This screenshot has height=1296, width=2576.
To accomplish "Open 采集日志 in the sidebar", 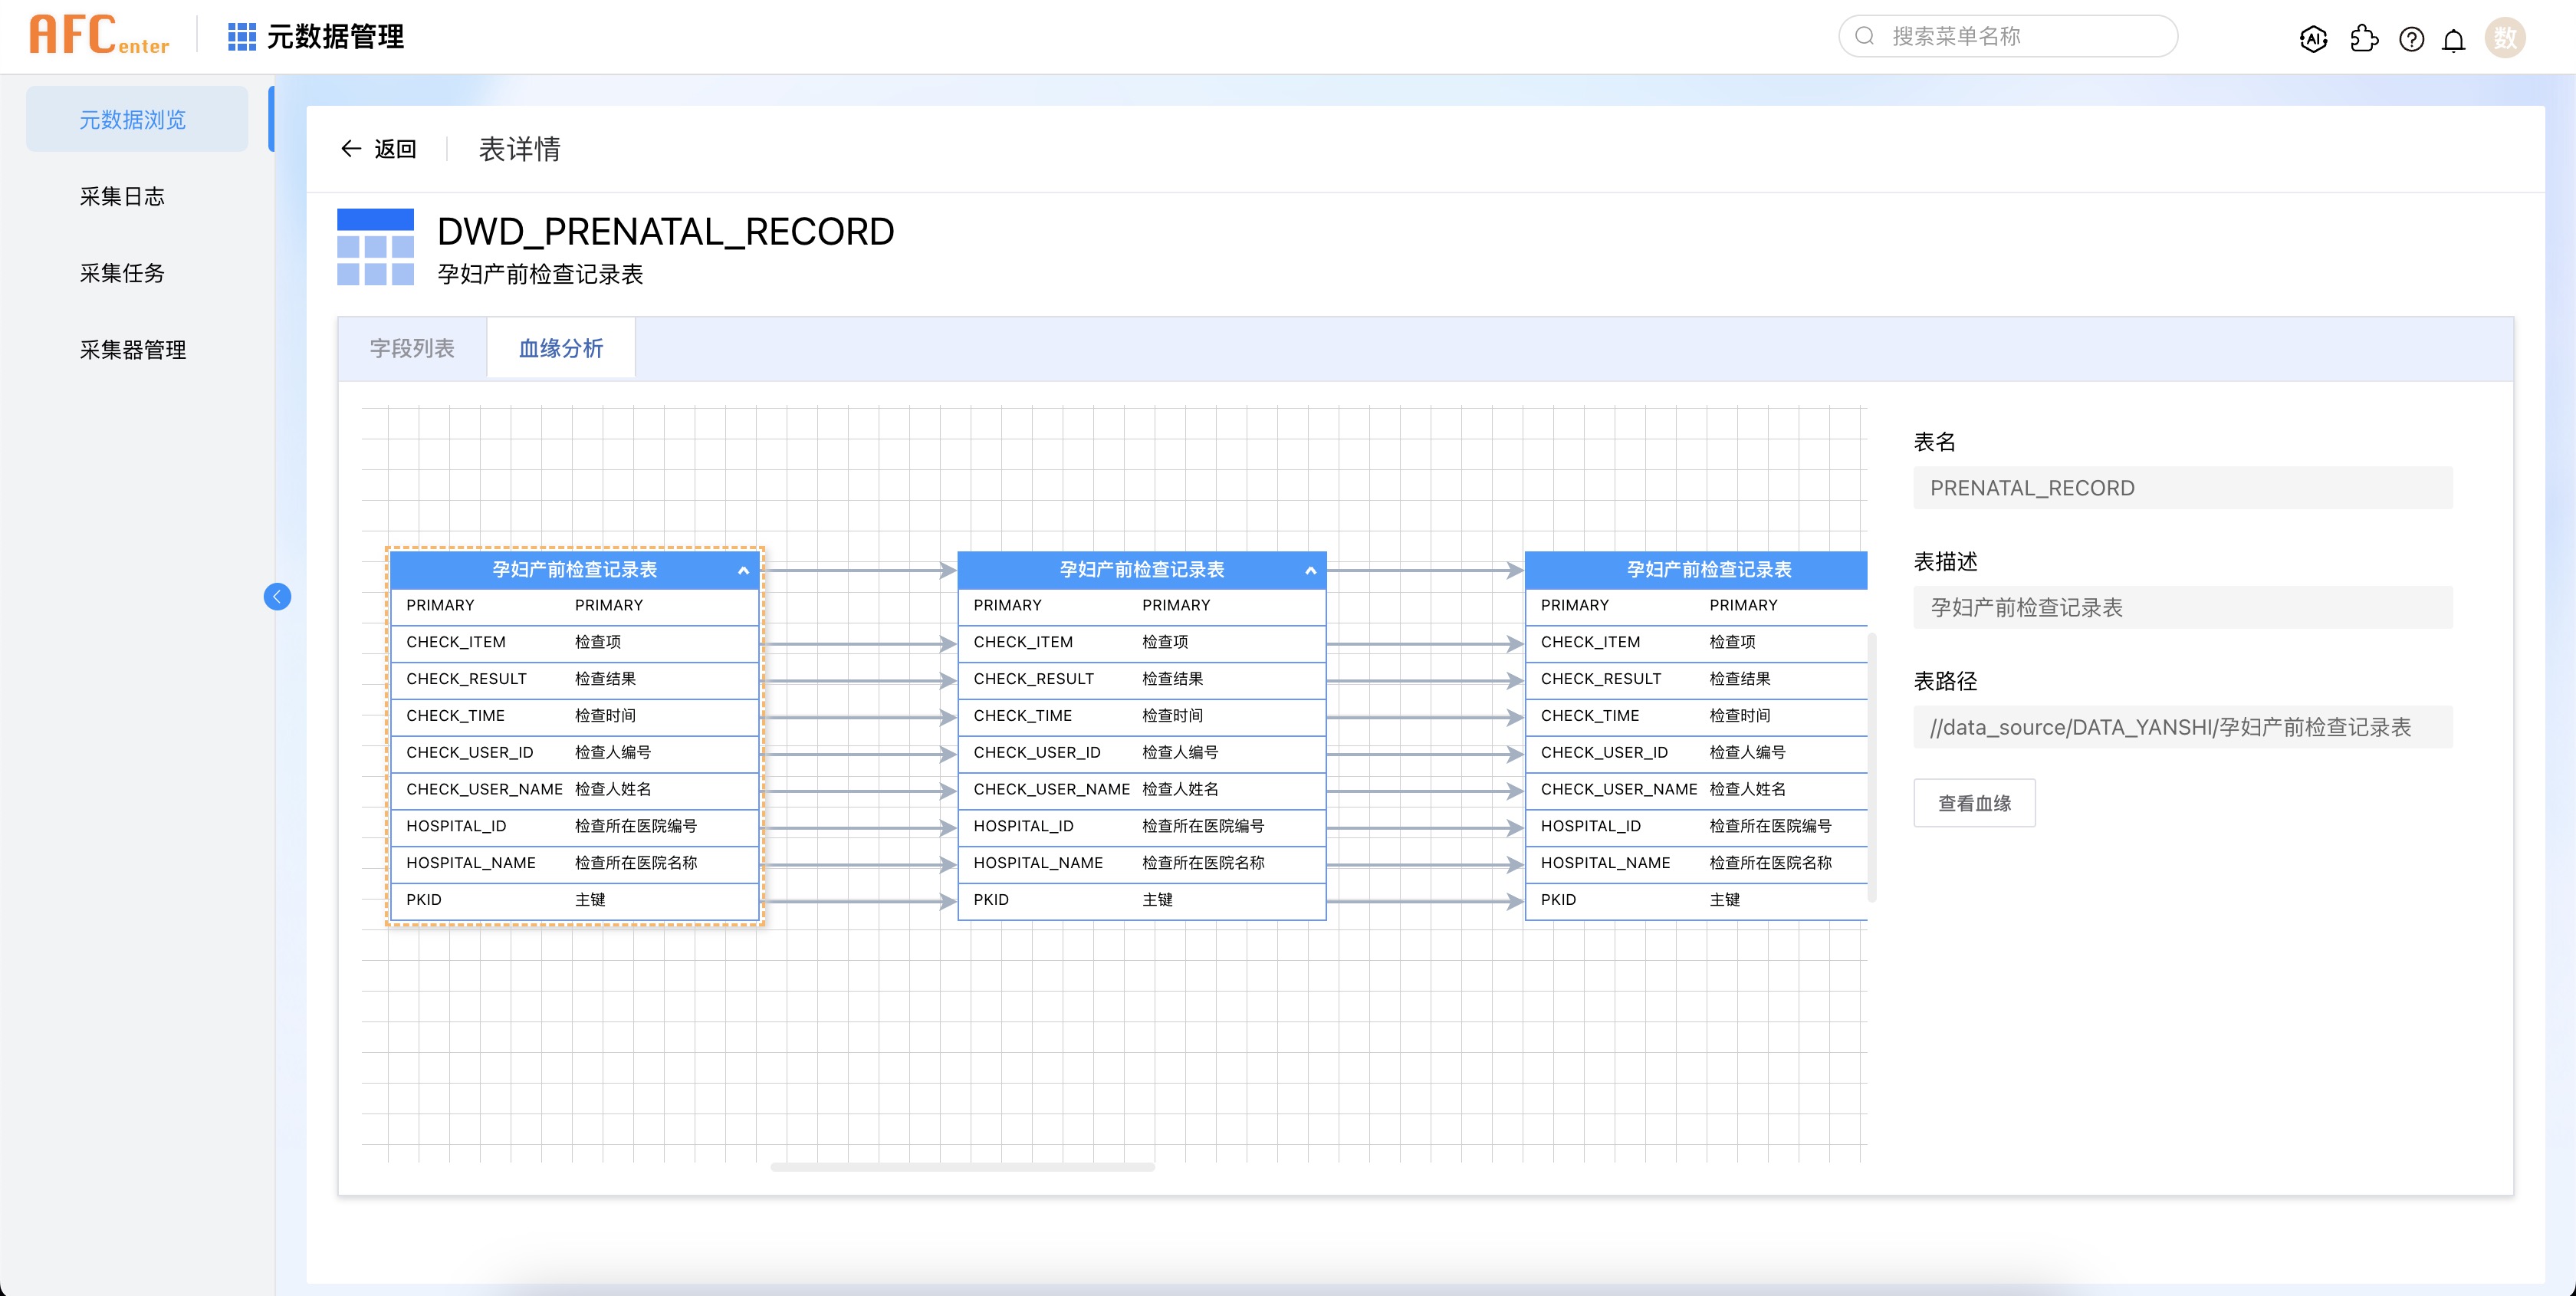I will (x=122, y=196).
